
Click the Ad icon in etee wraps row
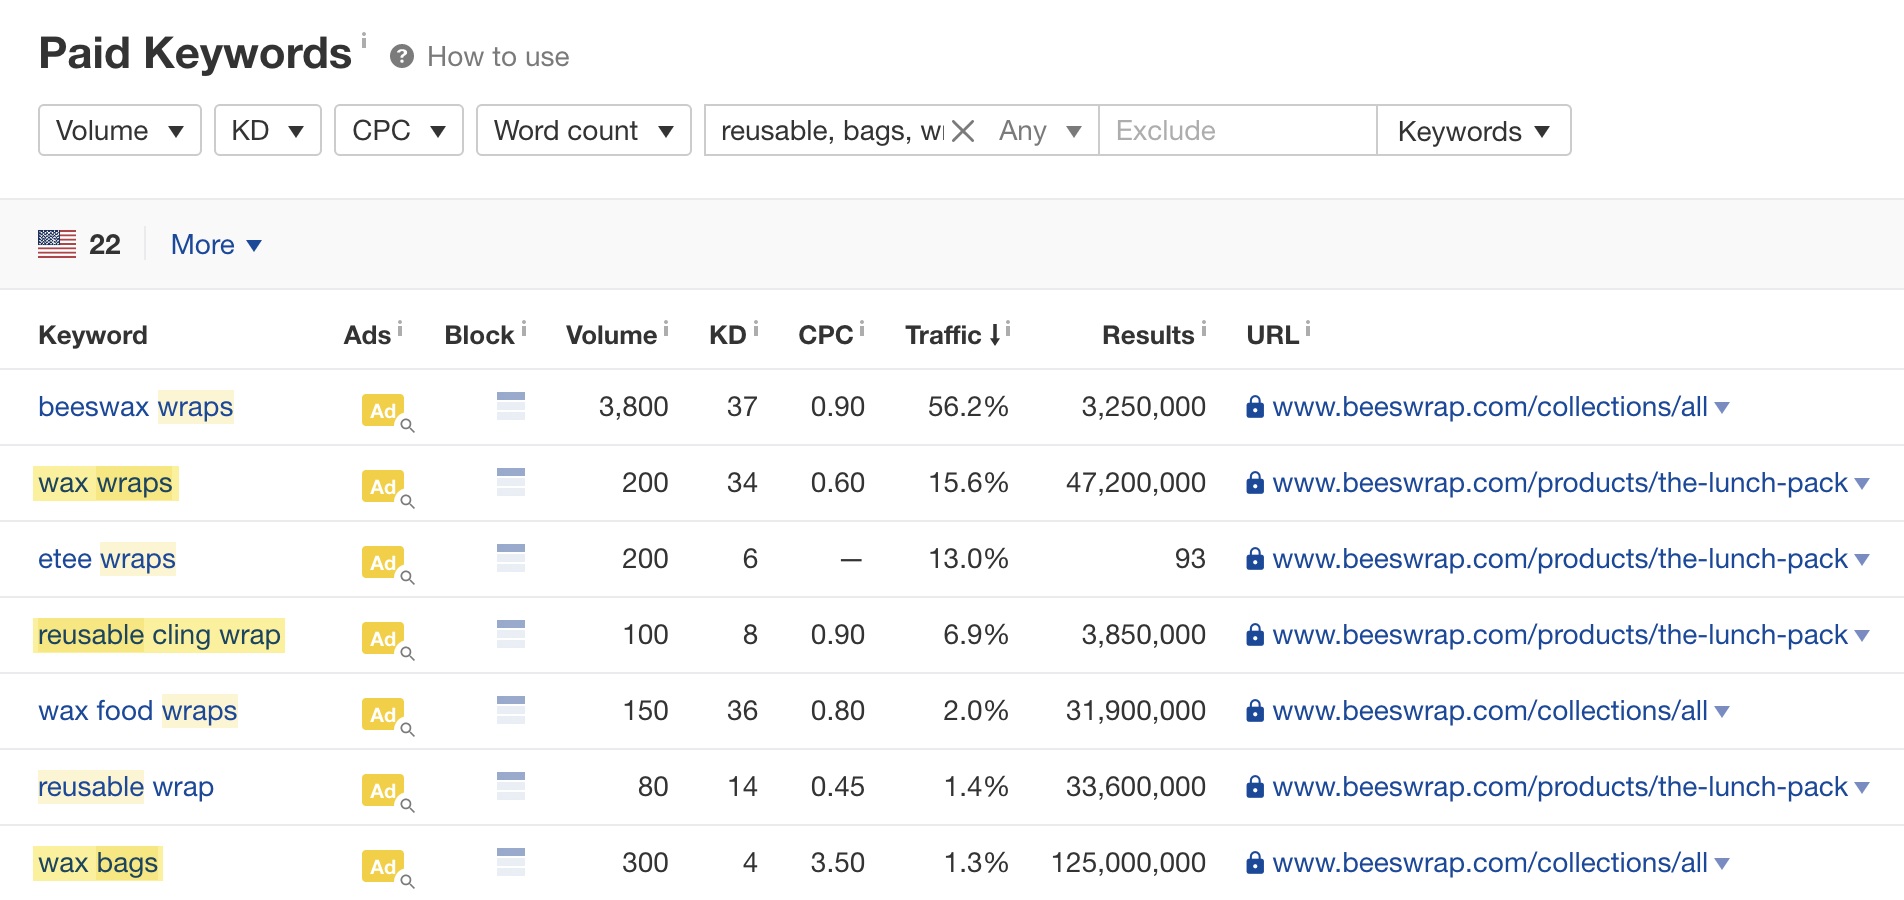point(383,562)
